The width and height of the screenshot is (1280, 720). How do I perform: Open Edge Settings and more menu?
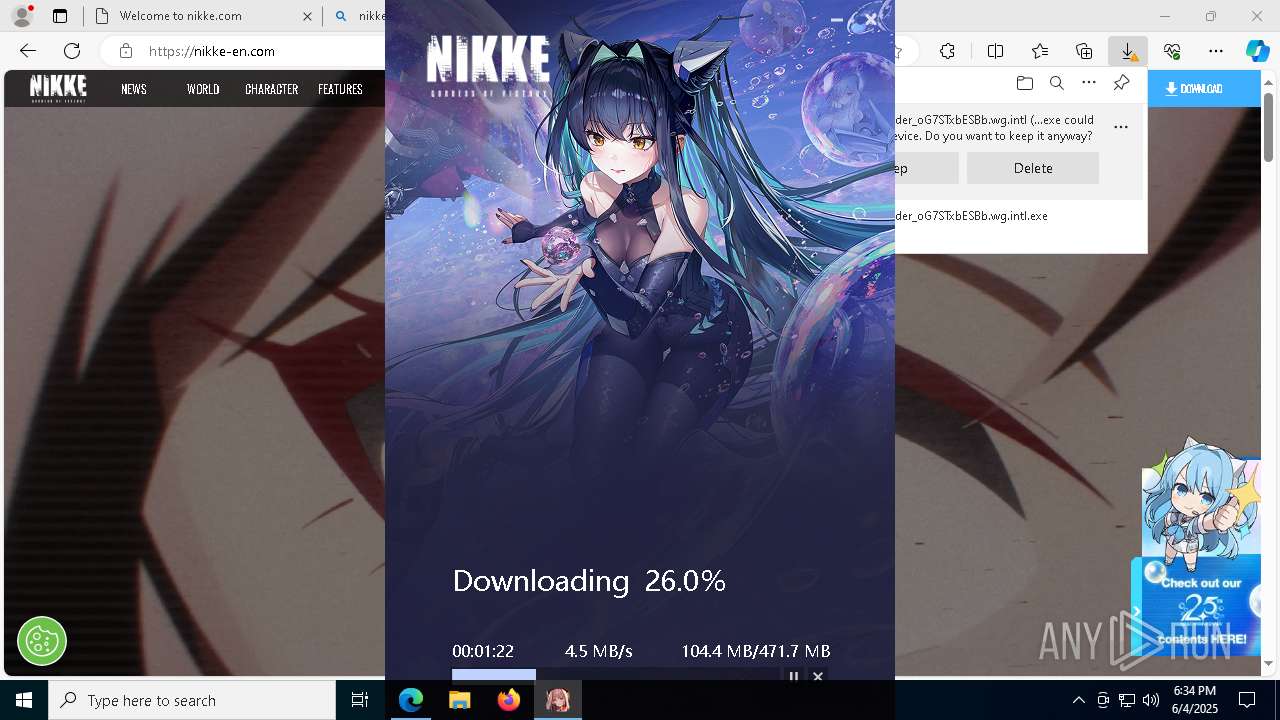(x=1216, y=51)
